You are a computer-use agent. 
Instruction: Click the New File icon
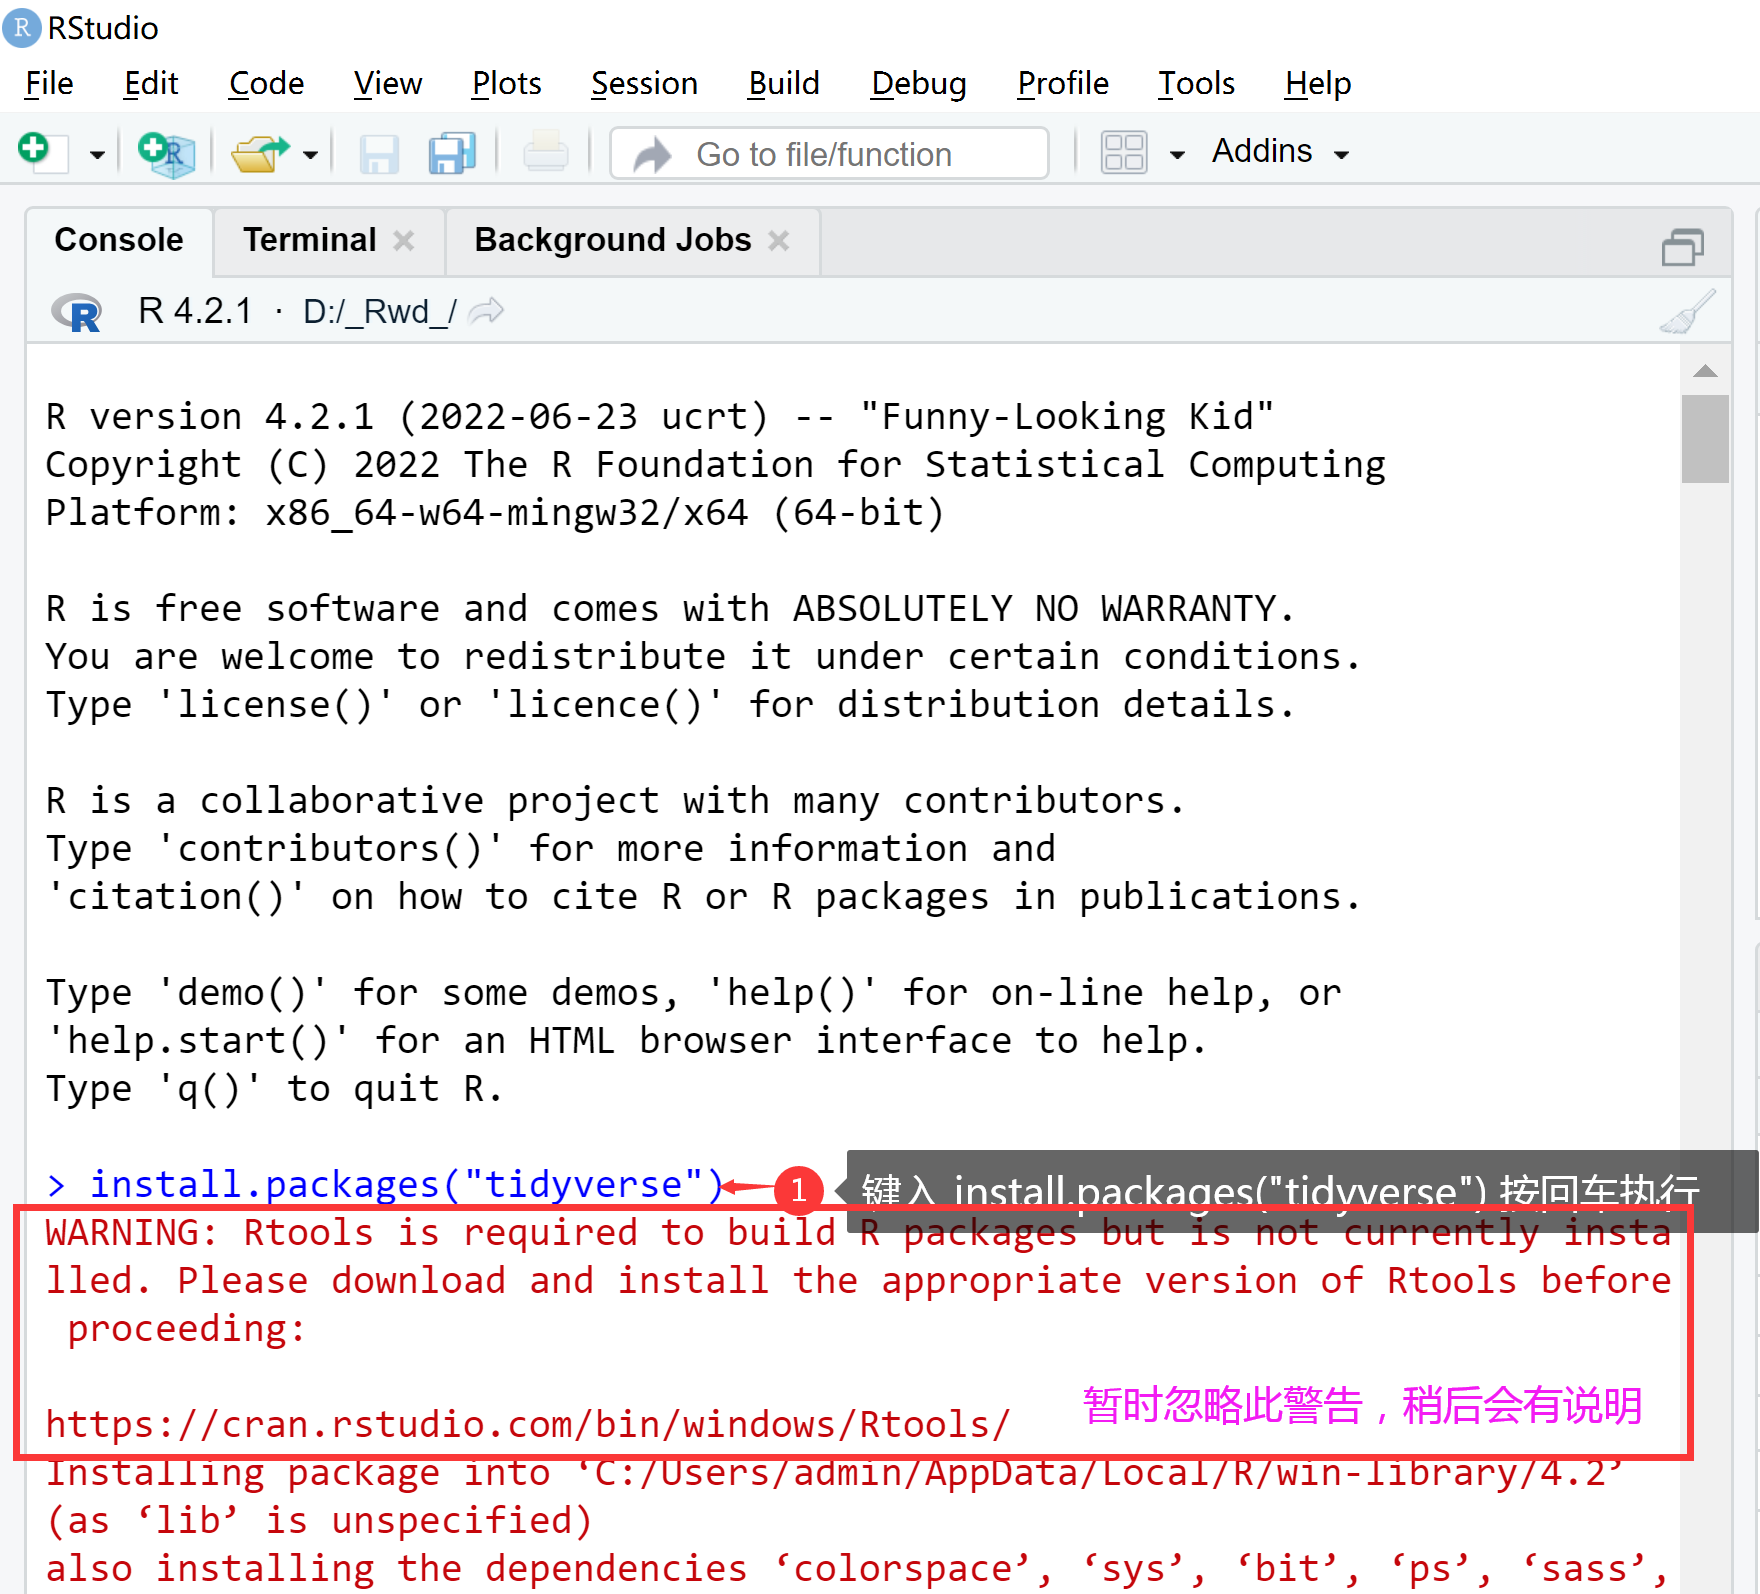43,152
